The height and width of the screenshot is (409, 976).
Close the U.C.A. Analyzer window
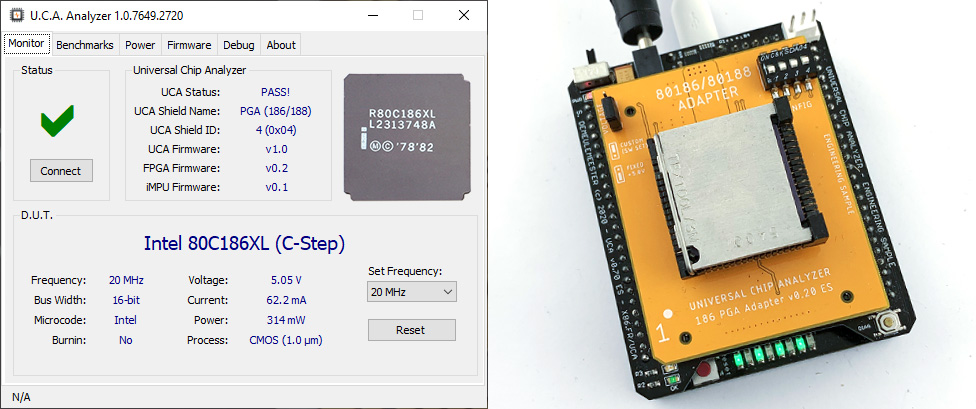point(464,16)
